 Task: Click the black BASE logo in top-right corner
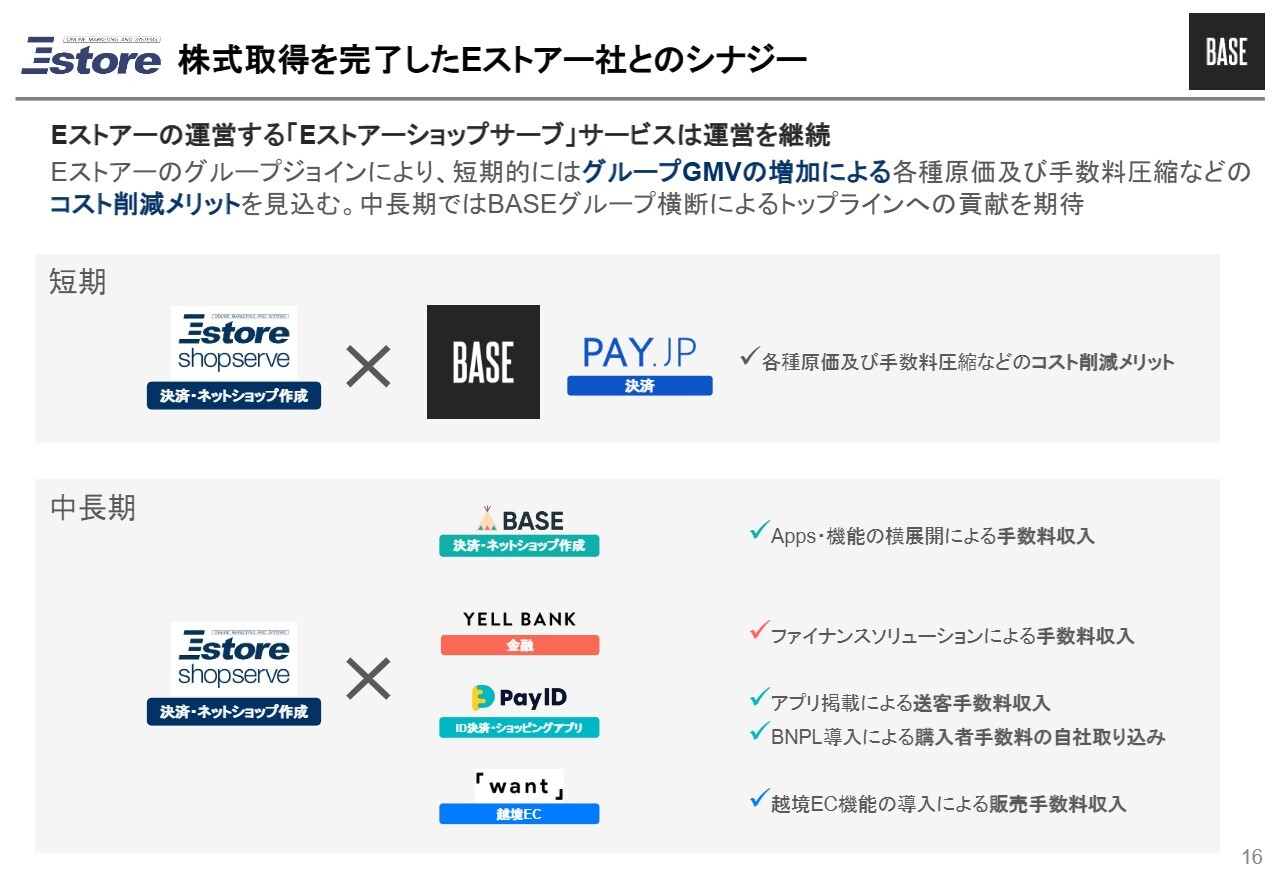point(1226,52)
